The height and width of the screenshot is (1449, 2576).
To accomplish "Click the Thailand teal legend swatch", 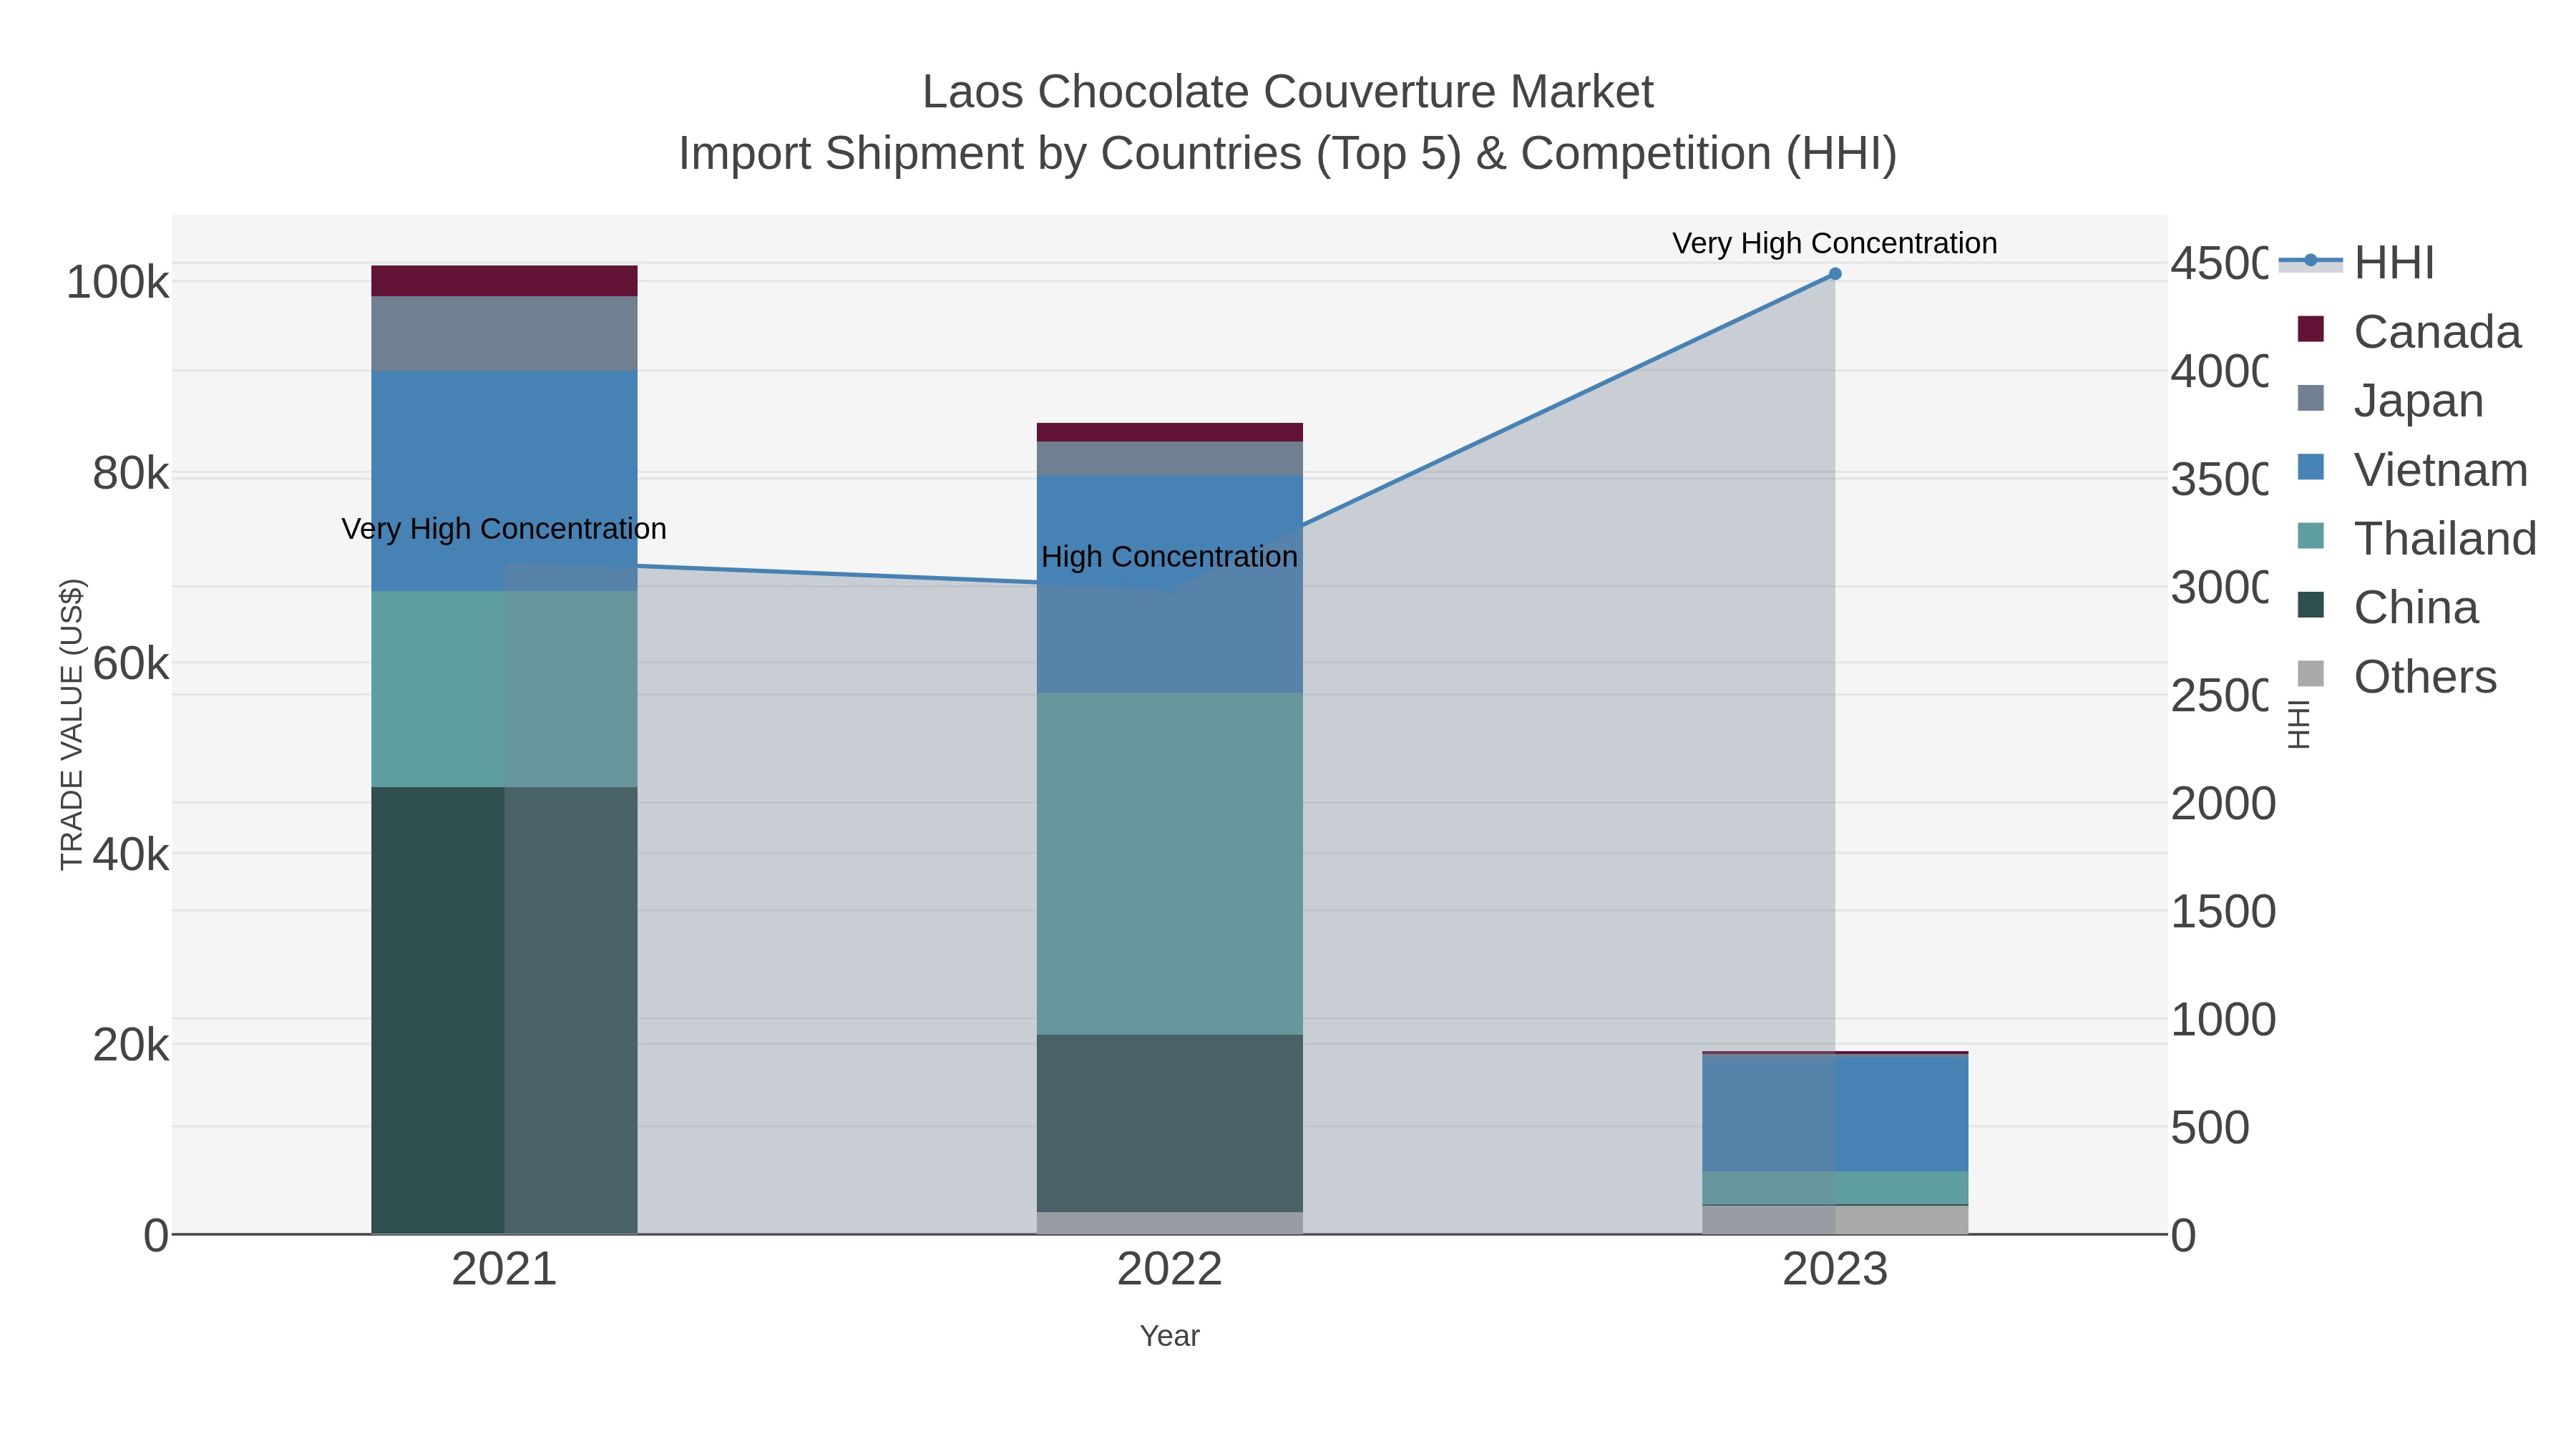I will [x=2311, y=536].
